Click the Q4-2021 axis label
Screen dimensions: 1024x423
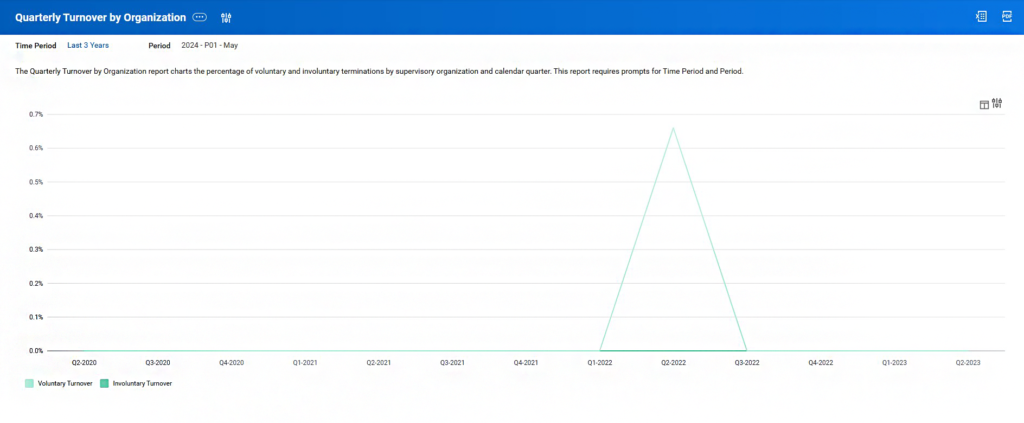pos(526,362)
